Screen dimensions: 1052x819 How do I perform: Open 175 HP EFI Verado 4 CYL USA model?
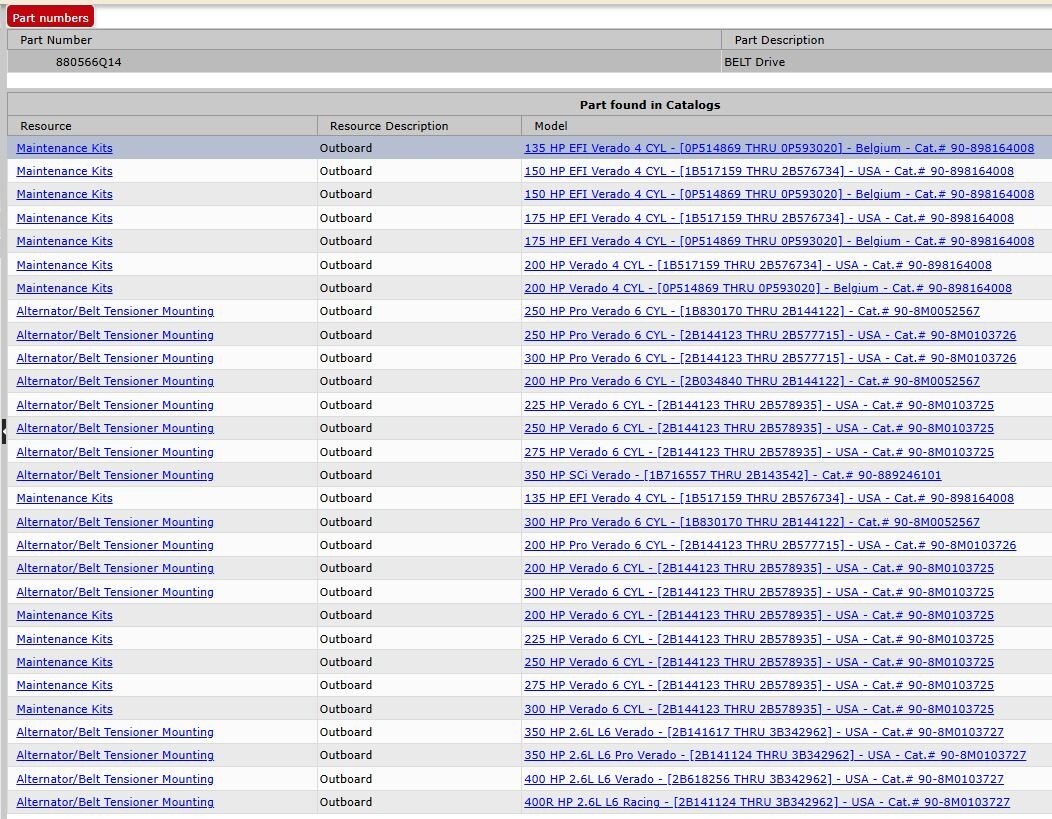pos(769,217)
